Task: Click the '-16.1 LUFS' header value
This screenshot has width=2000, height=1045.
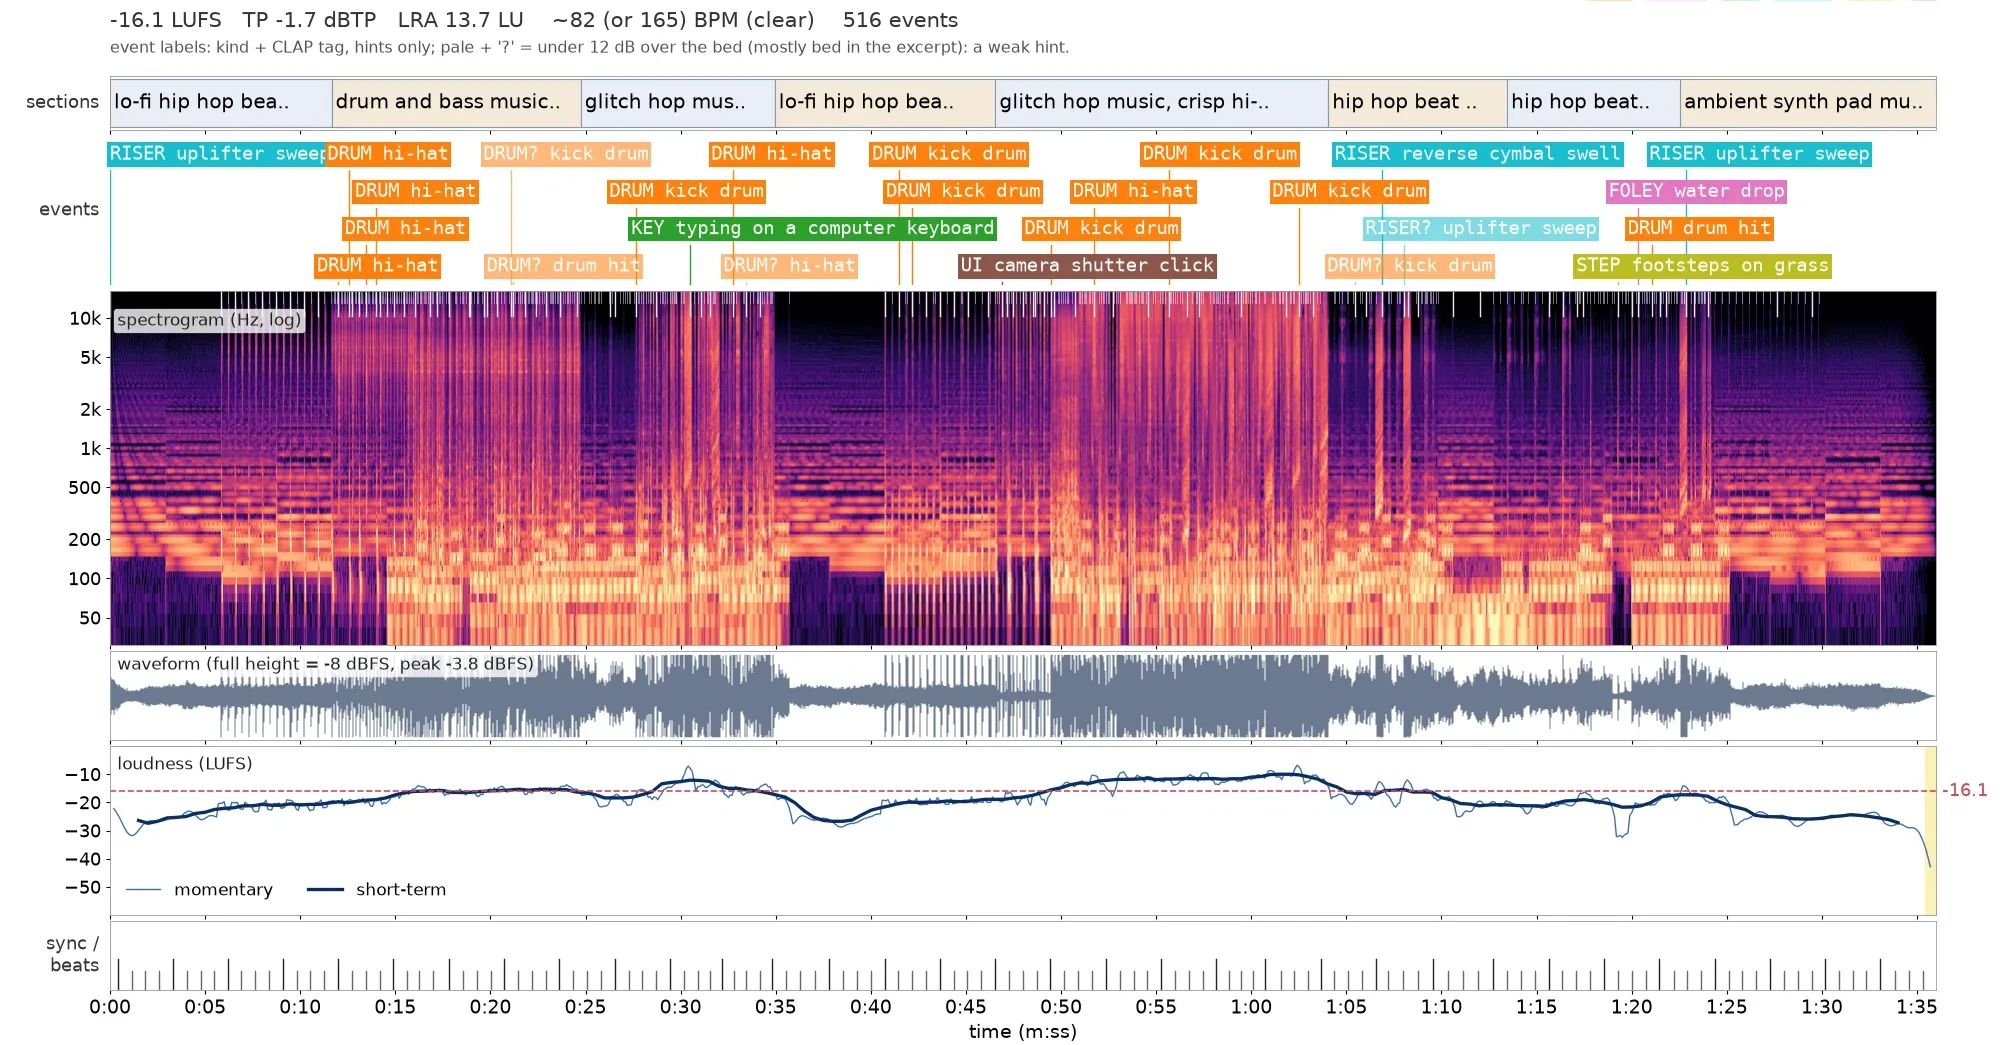Action: tap(166, 20)
